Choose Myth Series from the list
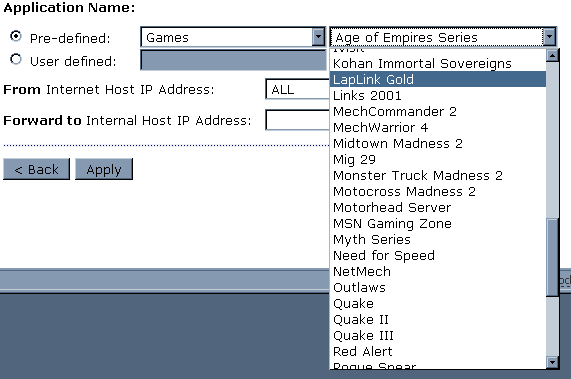This screenshot has height=379, width=571. [437, 240]
